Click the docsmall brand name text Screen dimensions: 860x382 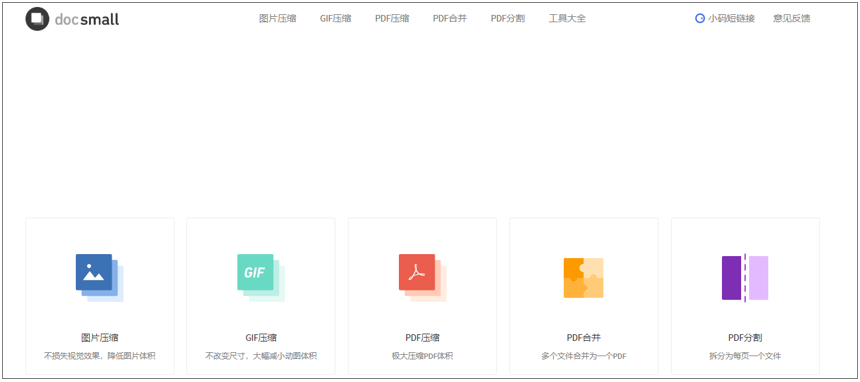87,20
